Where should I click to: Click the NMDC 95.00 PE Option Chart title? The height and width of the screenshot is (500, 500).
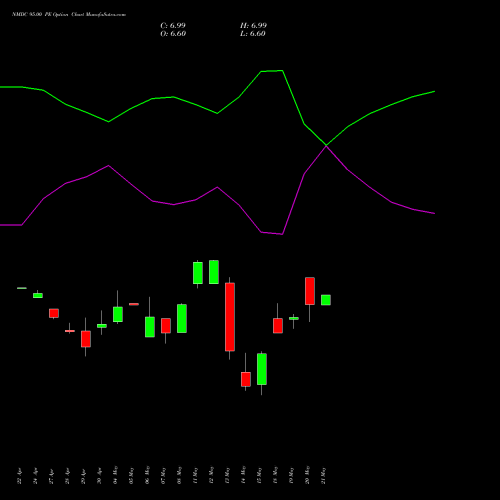[69, 15]
